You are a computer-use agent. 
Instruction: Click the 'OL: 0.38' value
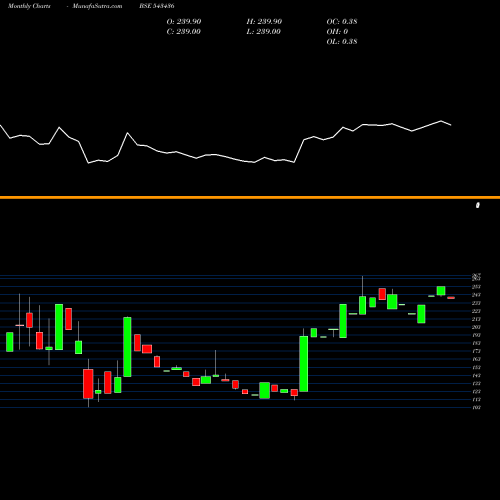[342, 41]
